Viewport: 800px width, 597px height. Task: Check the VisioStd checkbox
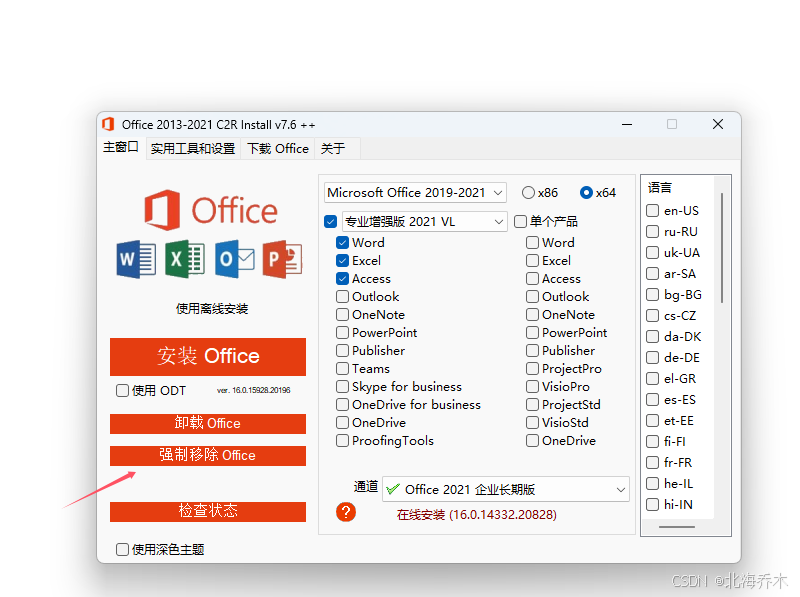click(x=532, y=422)
